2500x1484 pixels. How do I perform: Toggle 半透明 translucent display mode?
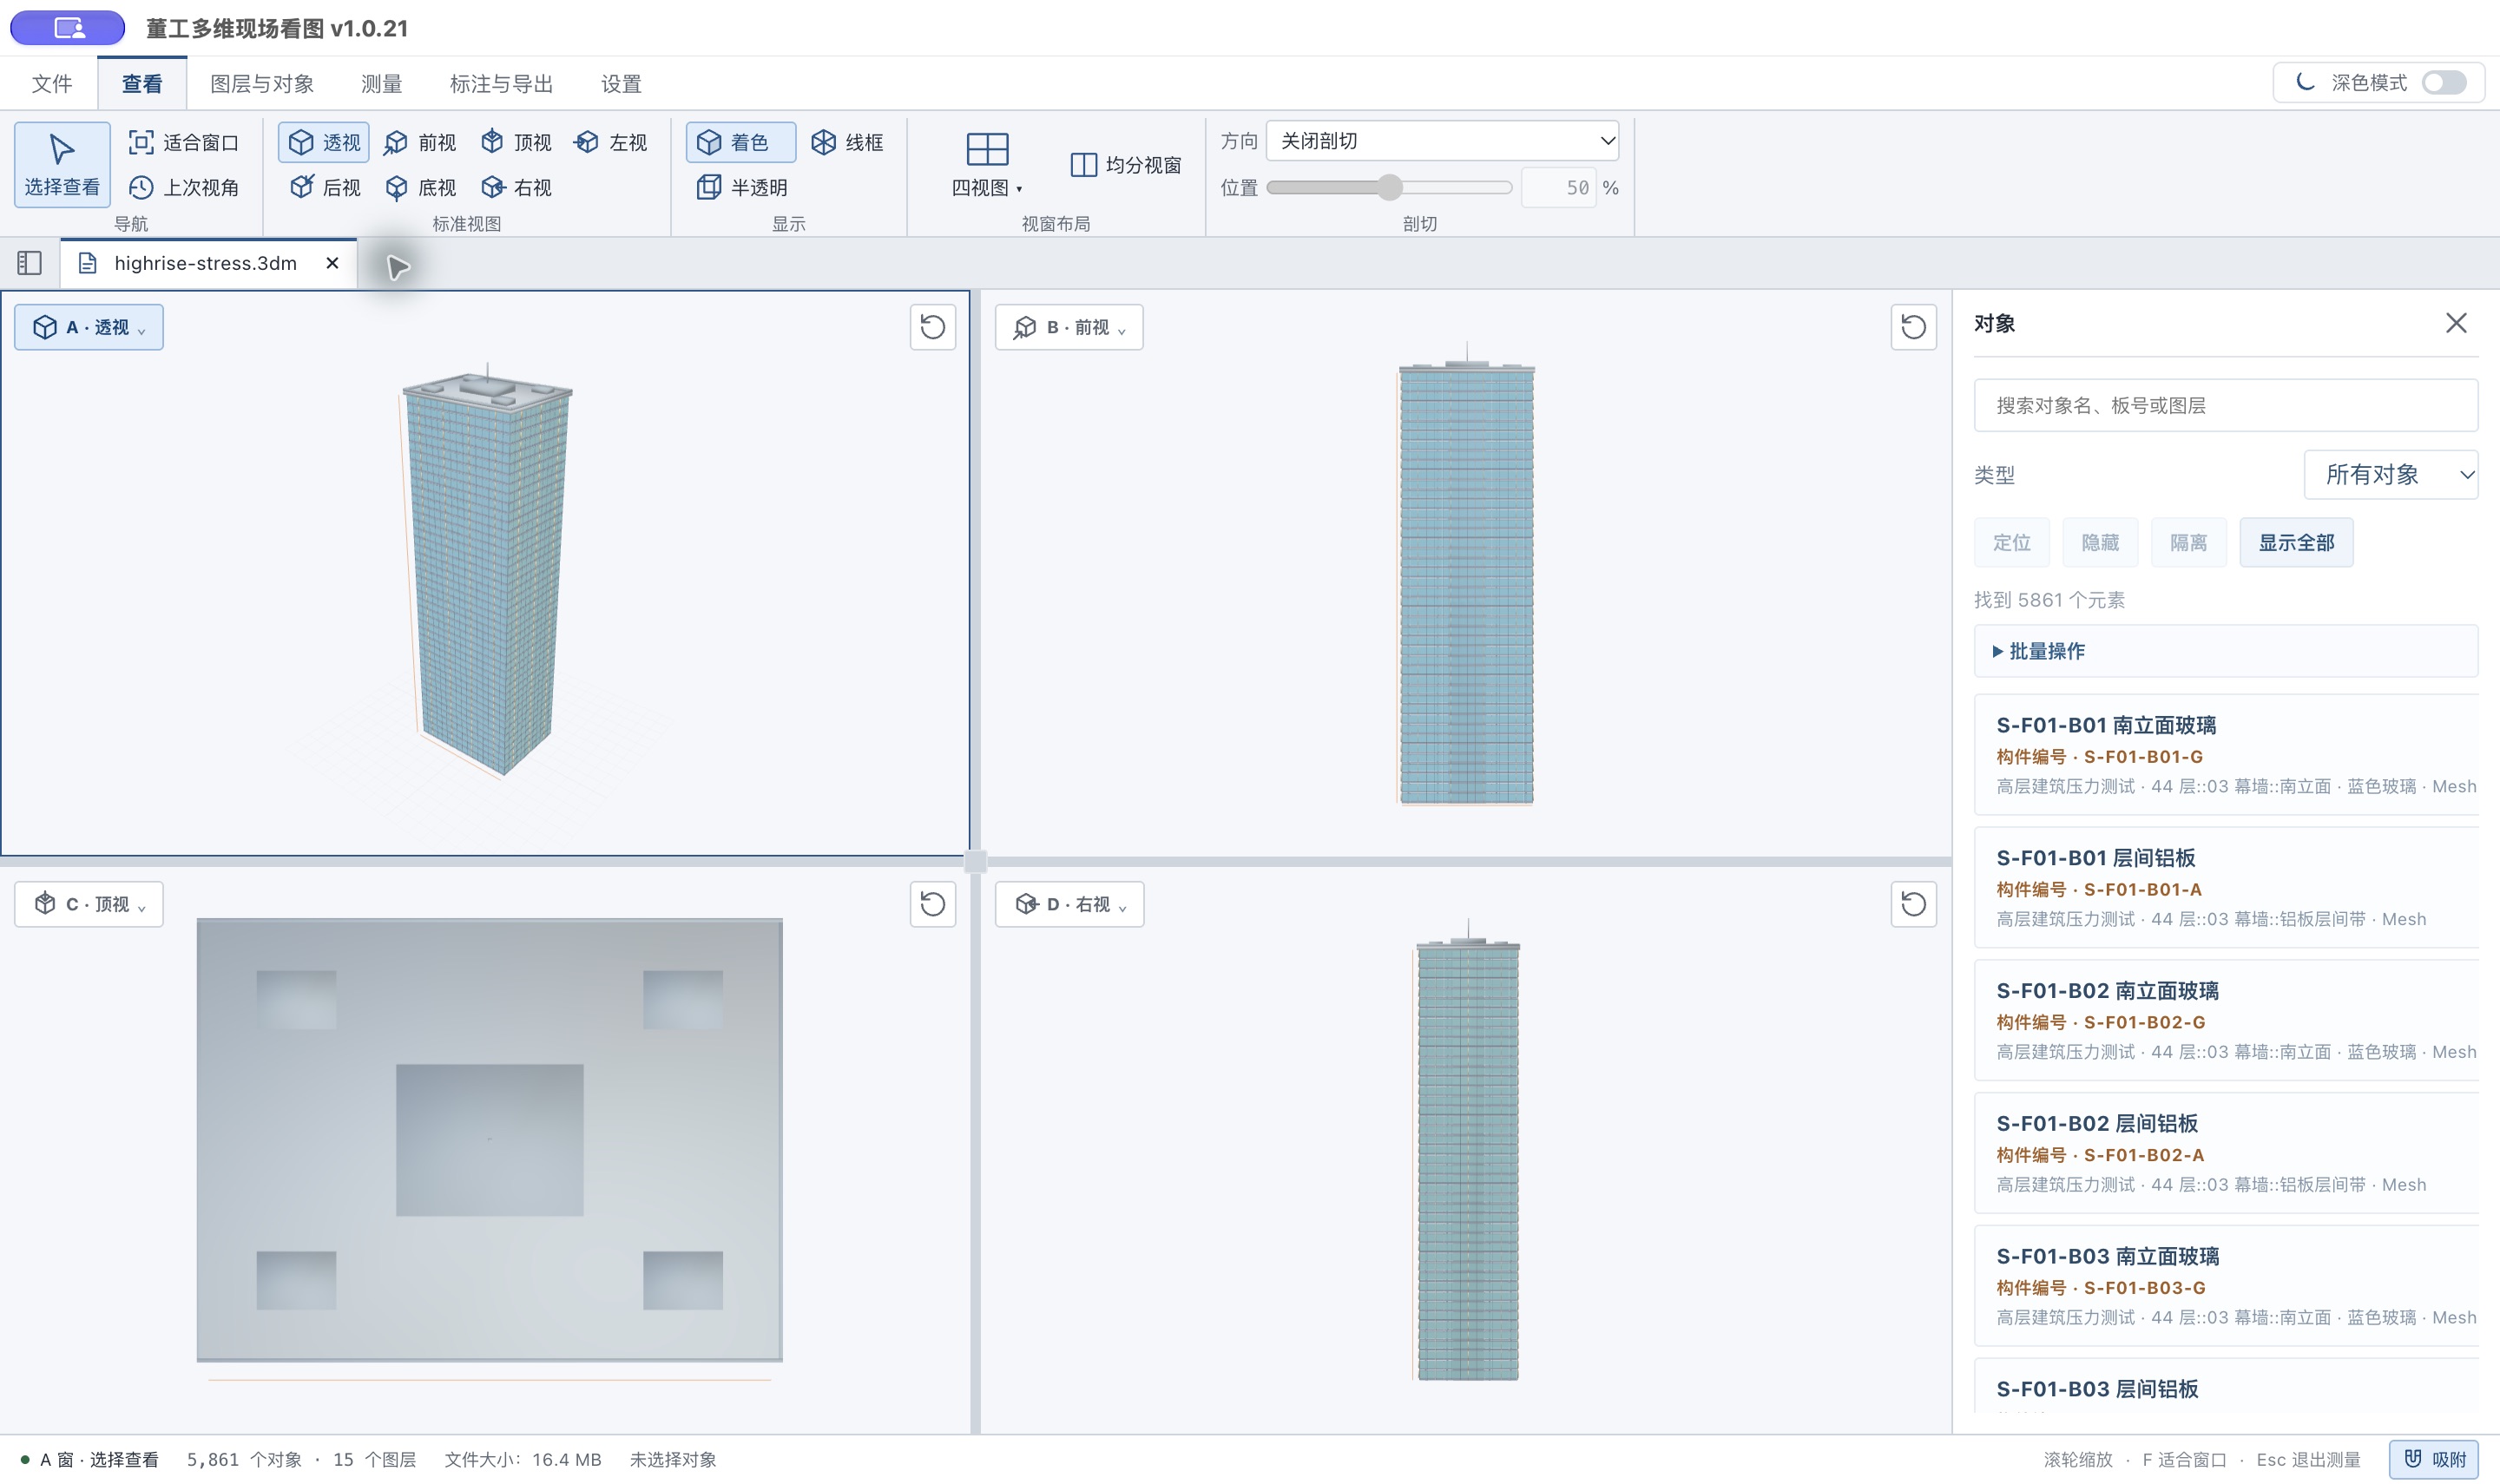point(741,187)
